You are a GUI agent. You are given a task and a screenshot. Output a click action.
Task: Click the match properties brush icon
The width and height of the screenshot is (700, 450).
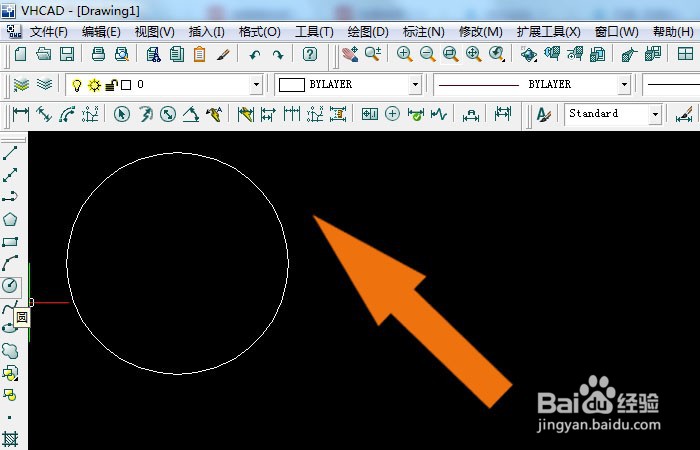[x=223, y=54]
